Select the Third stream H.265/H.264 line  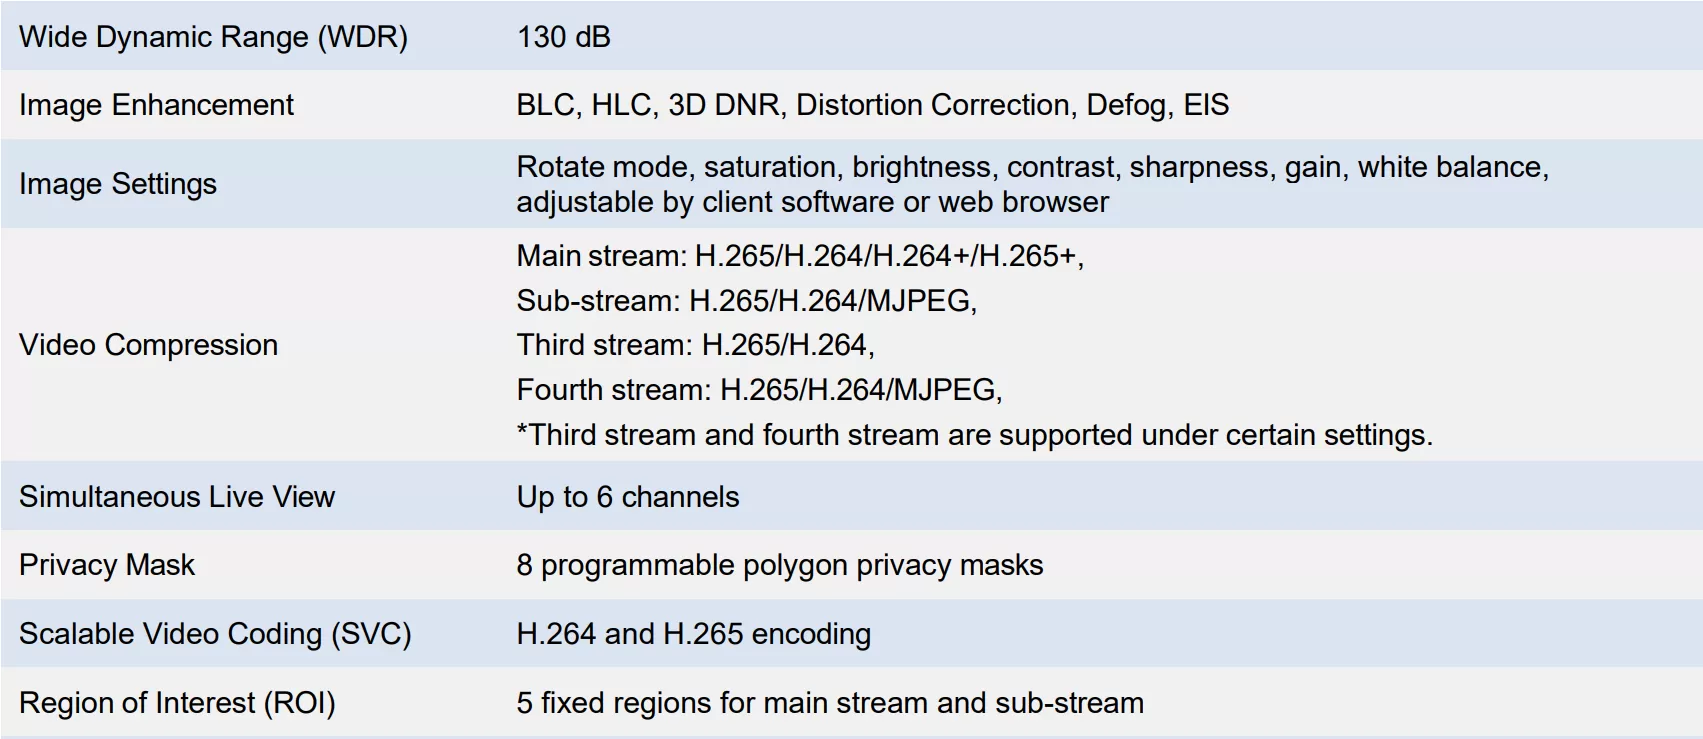pyautogui.click(x=695, y=345)
